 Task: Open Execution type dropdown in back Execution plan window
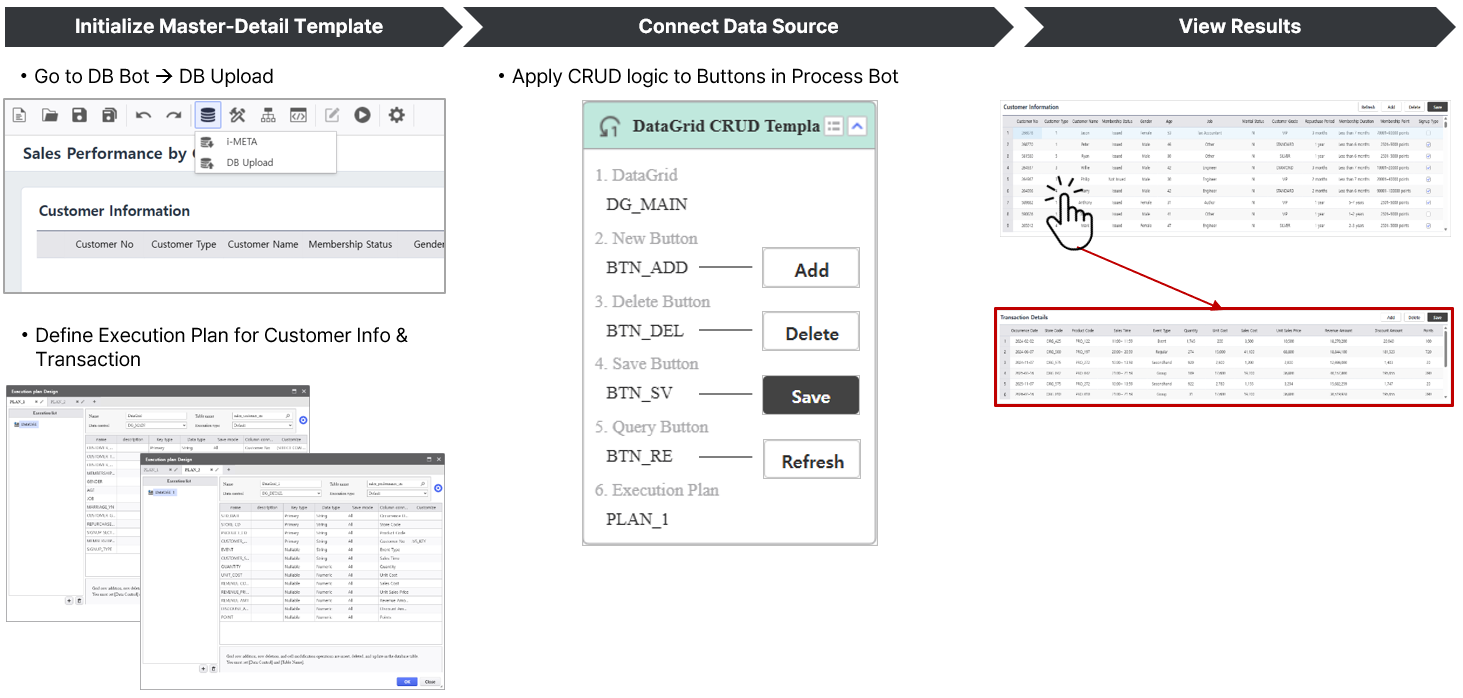click(x=262, y=425)
